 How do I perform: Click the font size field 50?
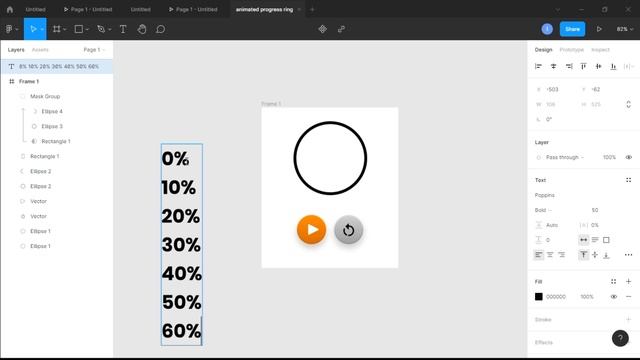point(595,210)
